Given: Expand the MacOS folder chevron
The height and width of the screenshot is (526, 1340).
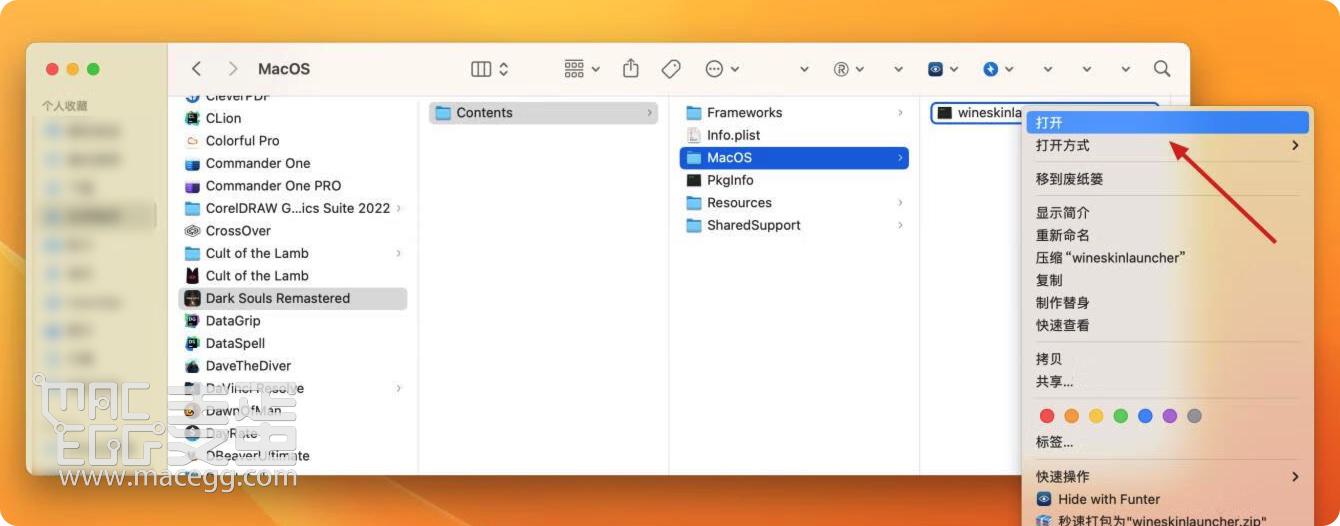Looking at the screenshot, I should click(900, 158).
